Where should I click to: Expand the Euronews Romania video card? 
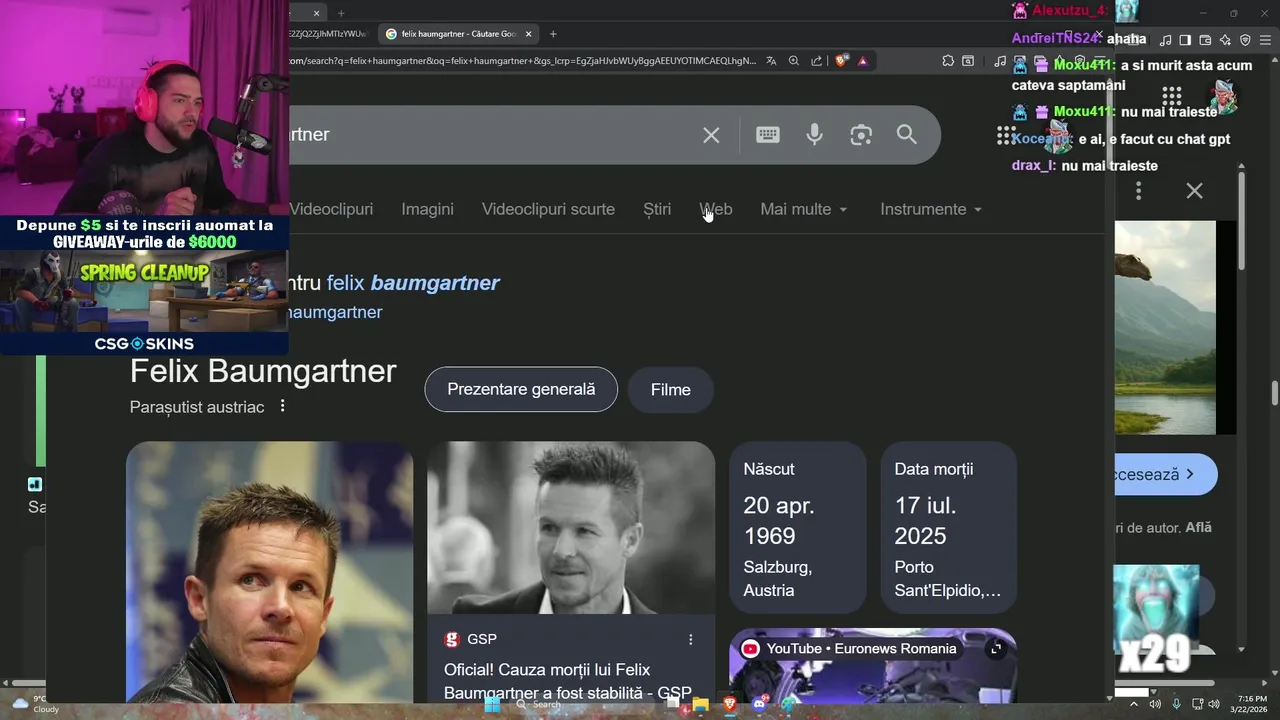[996, 649]
